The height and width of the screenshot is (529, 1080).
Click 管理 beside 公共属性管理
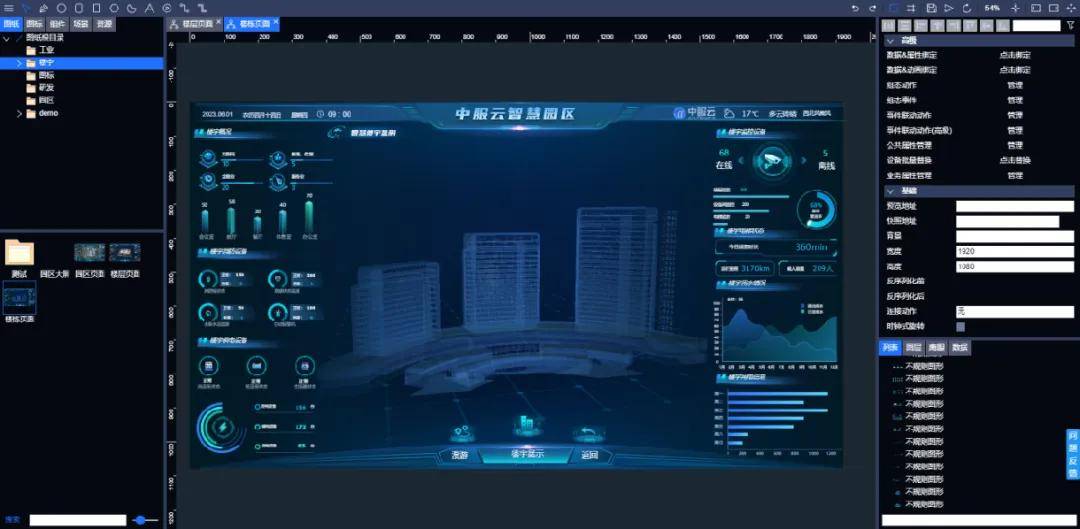1015,145
